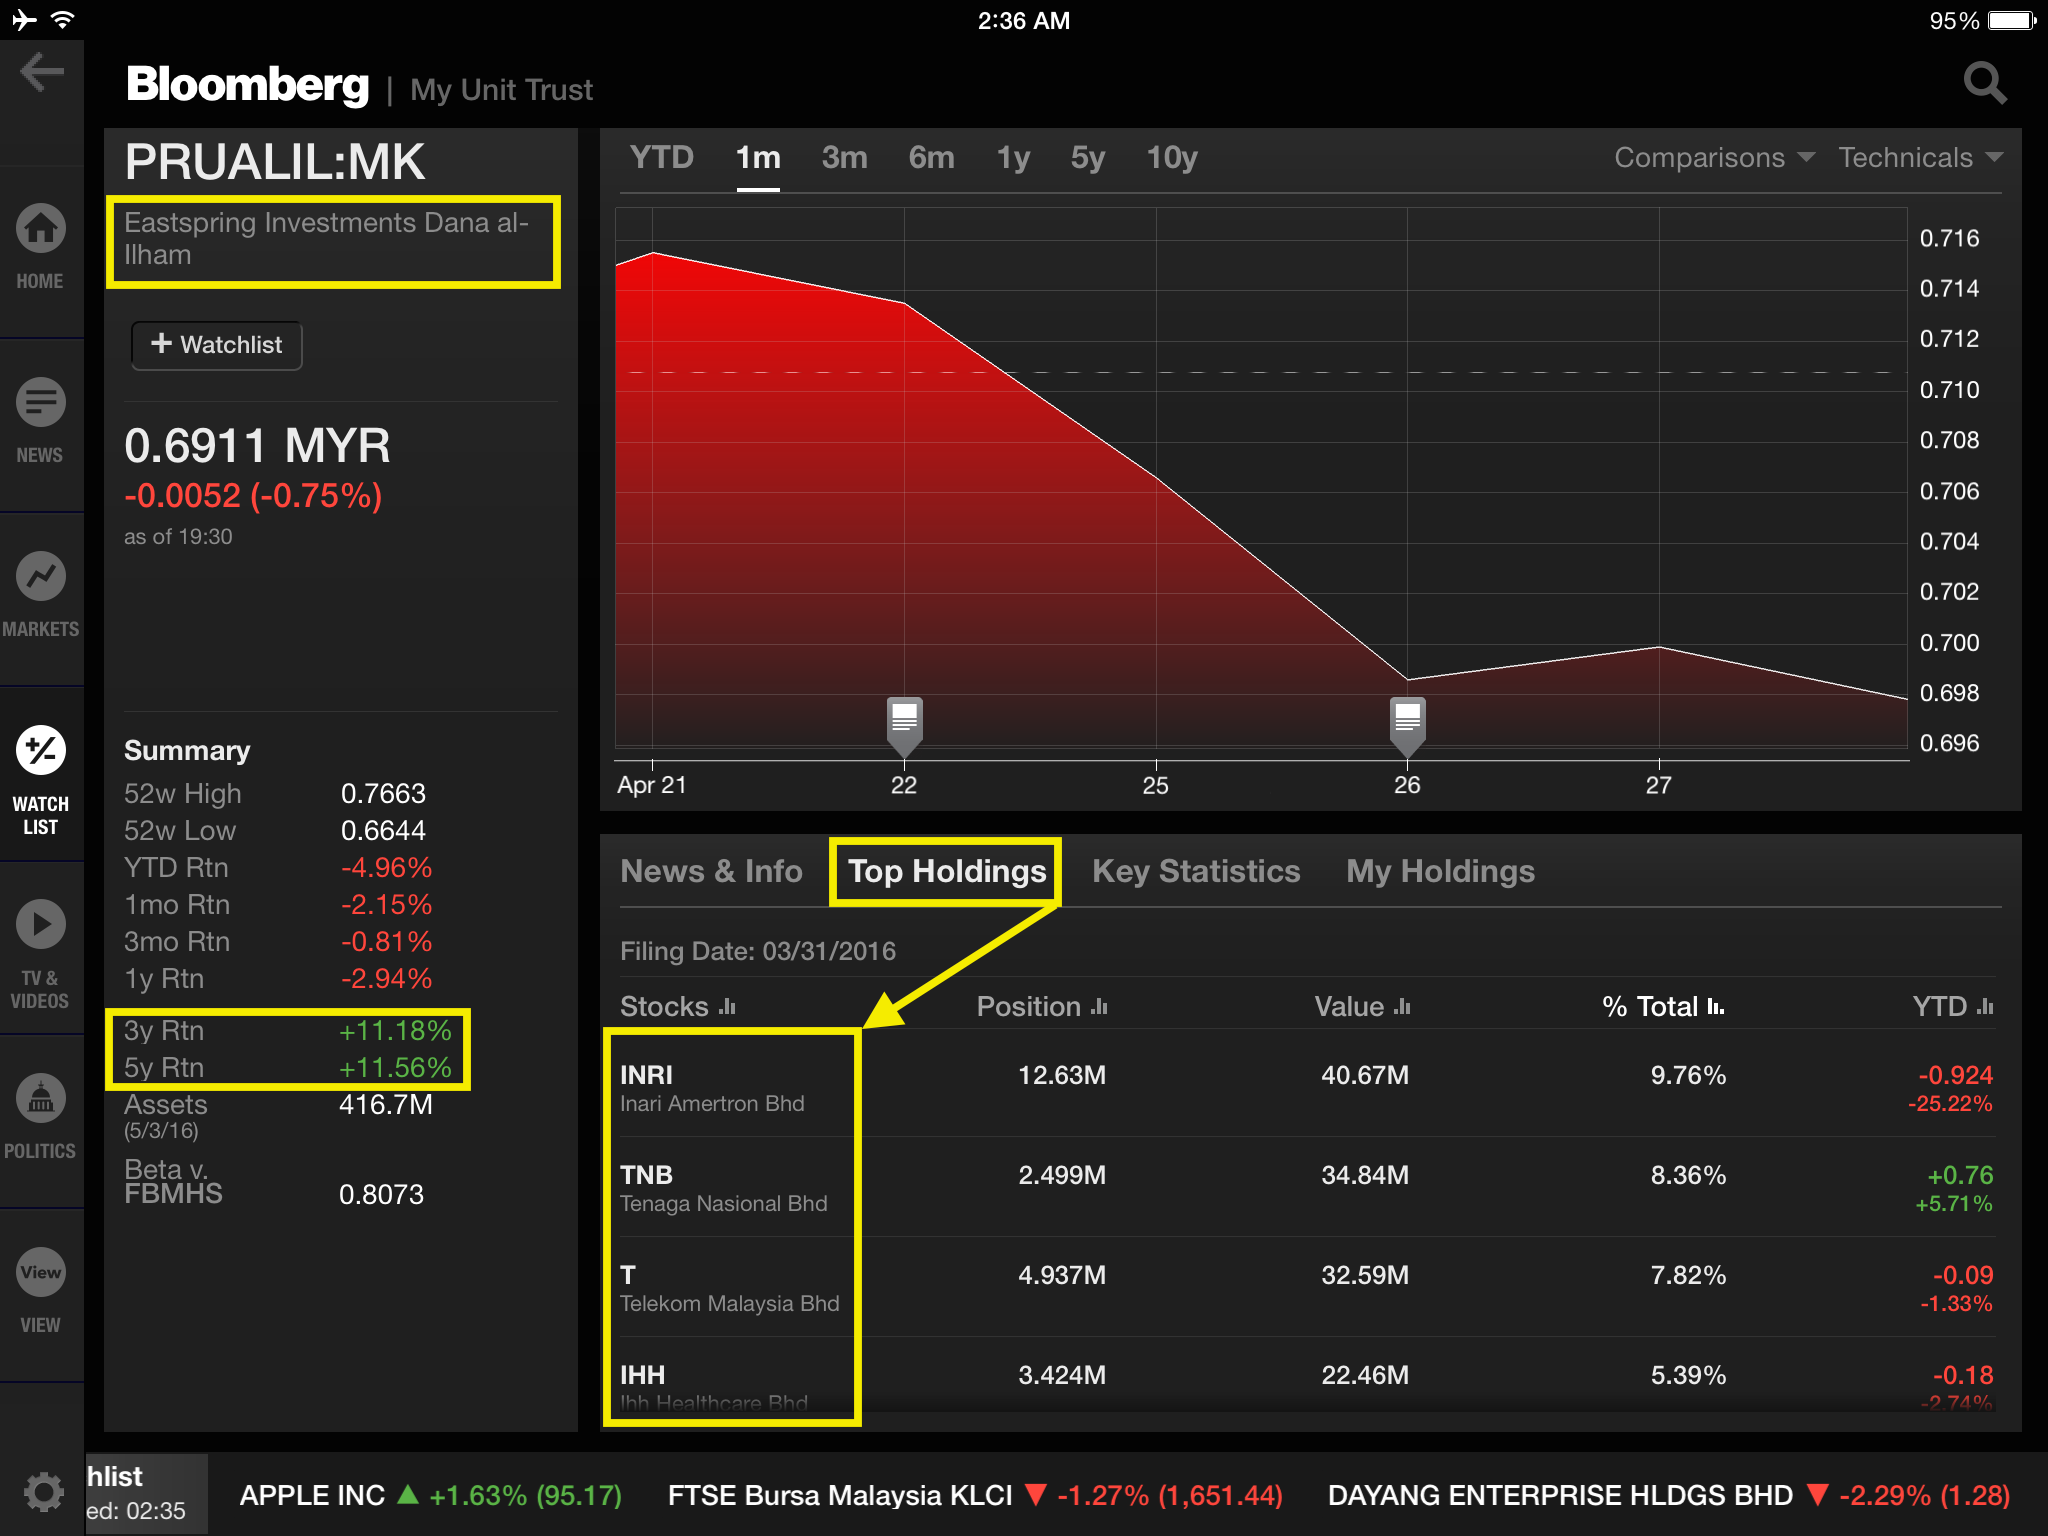Tap the Home icon in sidebar
The width and height of the screenshot is (2048, 1536).
(x=40, y=230)
